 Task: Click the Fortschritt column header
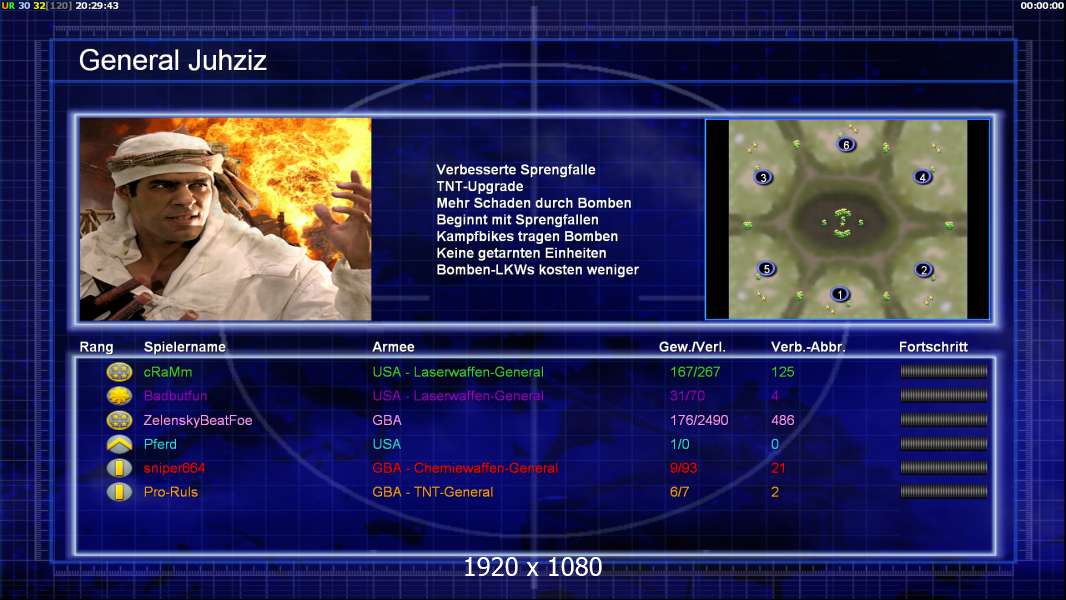pos(933,347)
